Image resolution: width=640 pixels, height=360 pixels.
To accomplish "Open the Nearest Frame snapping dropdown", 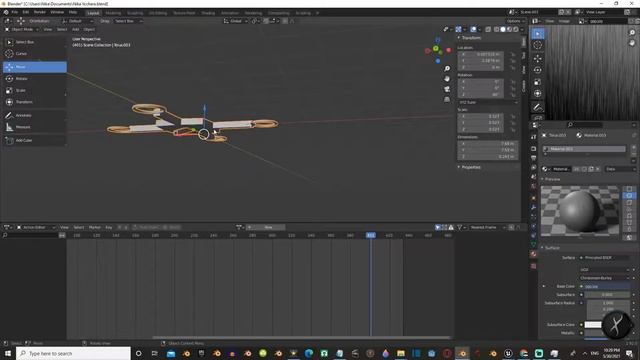I will [487, 227].
